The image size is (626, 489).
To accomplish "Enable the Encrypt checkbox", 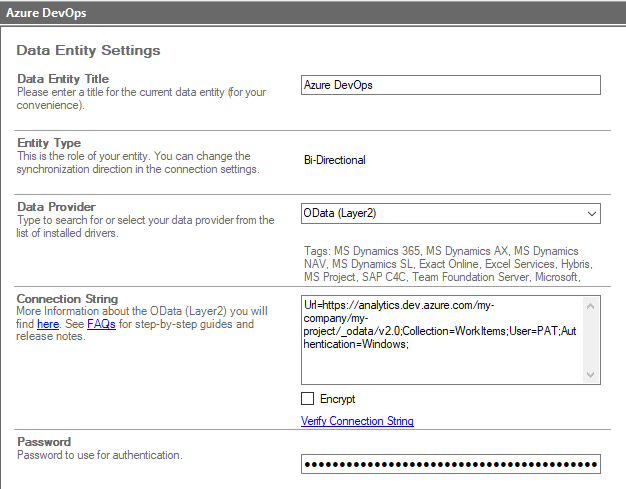I will pyautogui.click(x=308, y=399).
